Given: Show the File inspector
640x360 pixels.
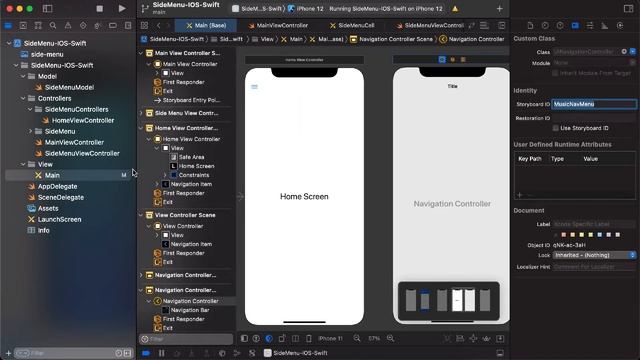Looking at the screenshot, I should click(530, 25).
